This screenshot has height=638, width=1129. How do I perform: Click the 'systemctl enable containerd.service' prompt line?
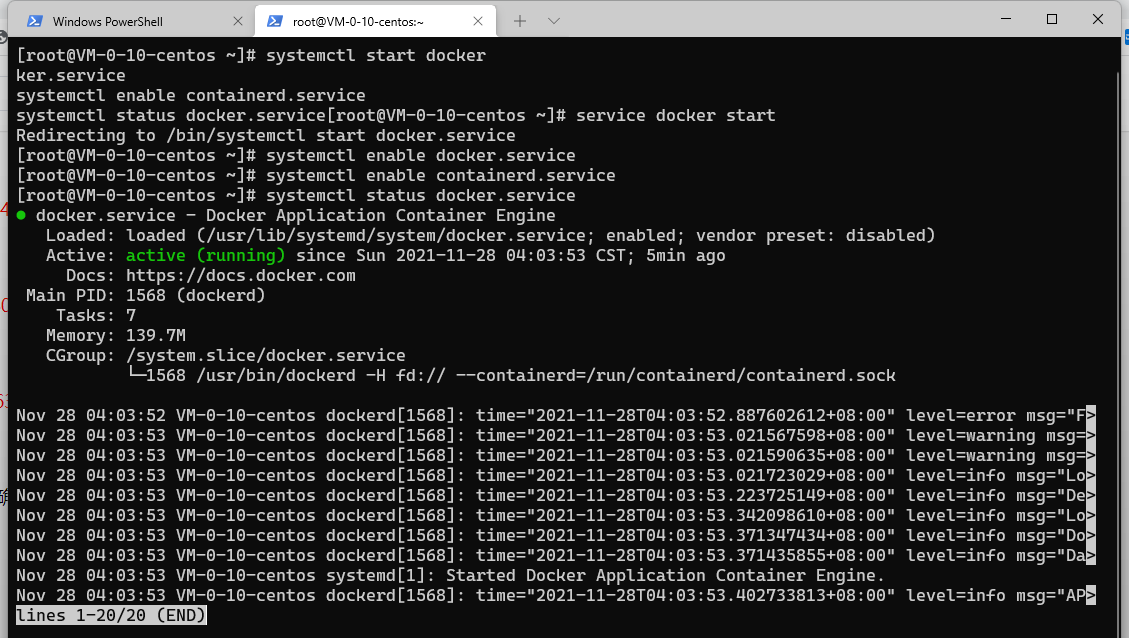click(x=315, y=176)
